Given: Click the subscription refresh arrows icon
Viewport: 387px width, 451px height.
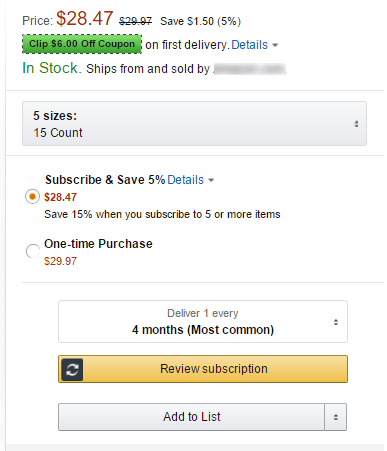Looking at the screenshot, I should point(72,369).
